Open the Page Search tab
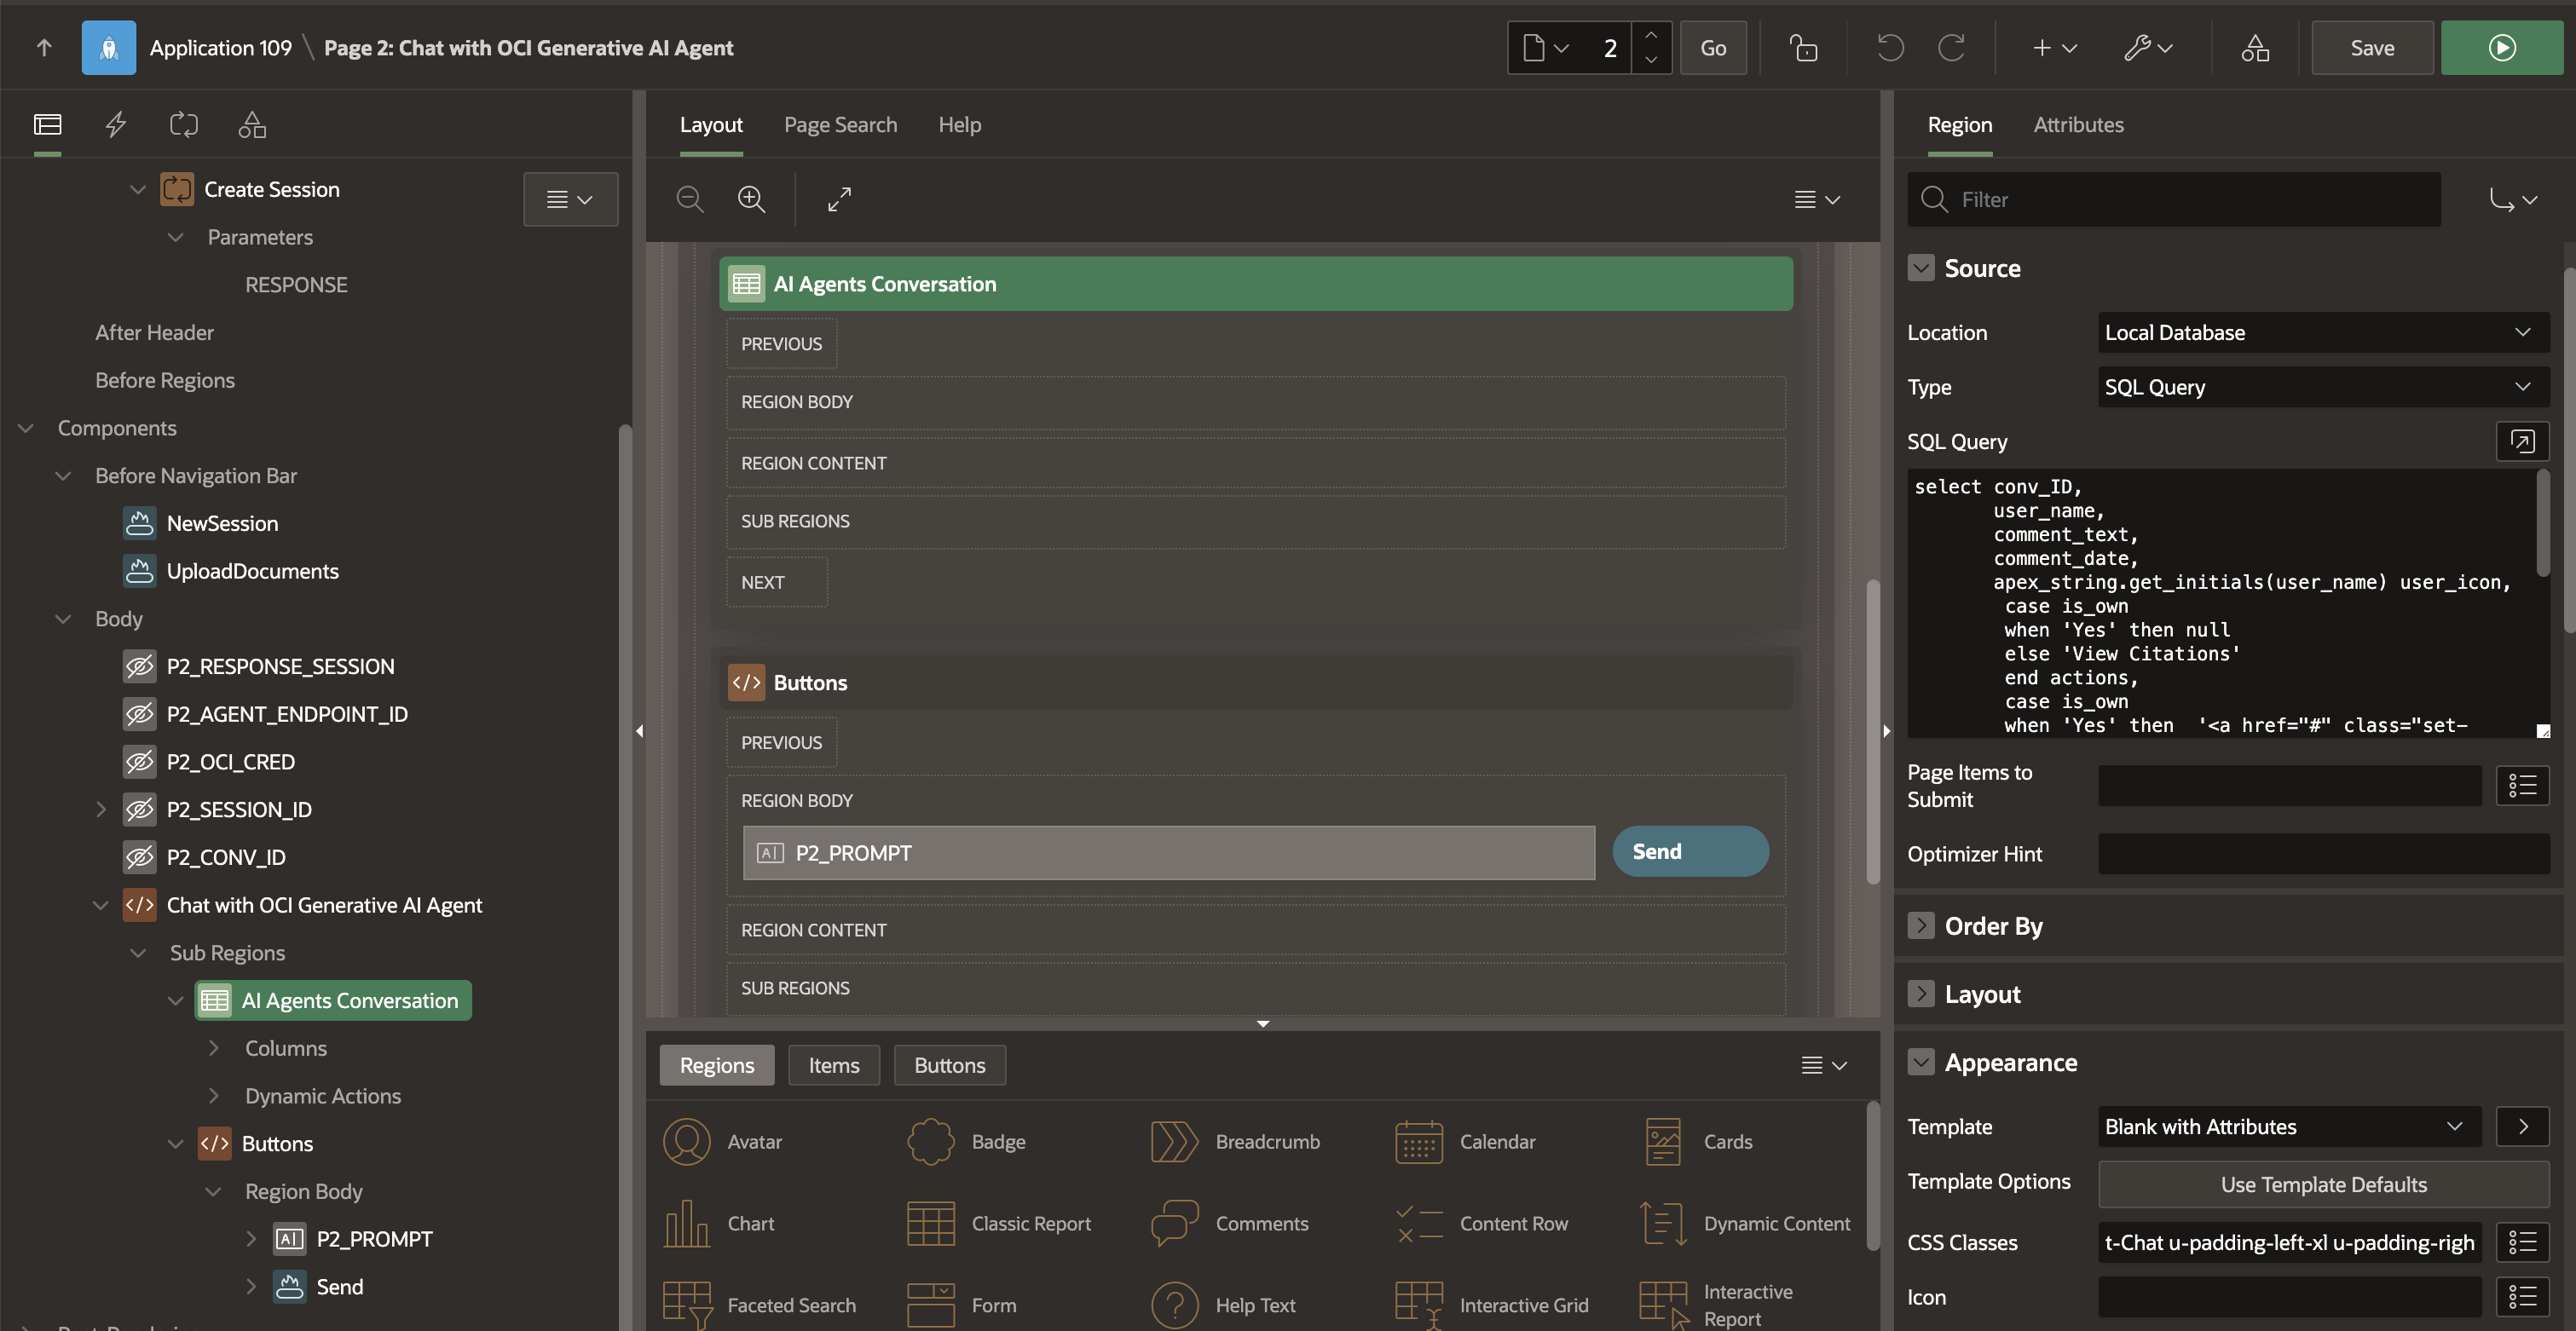2576x1331 pixels. coord(840,125)
